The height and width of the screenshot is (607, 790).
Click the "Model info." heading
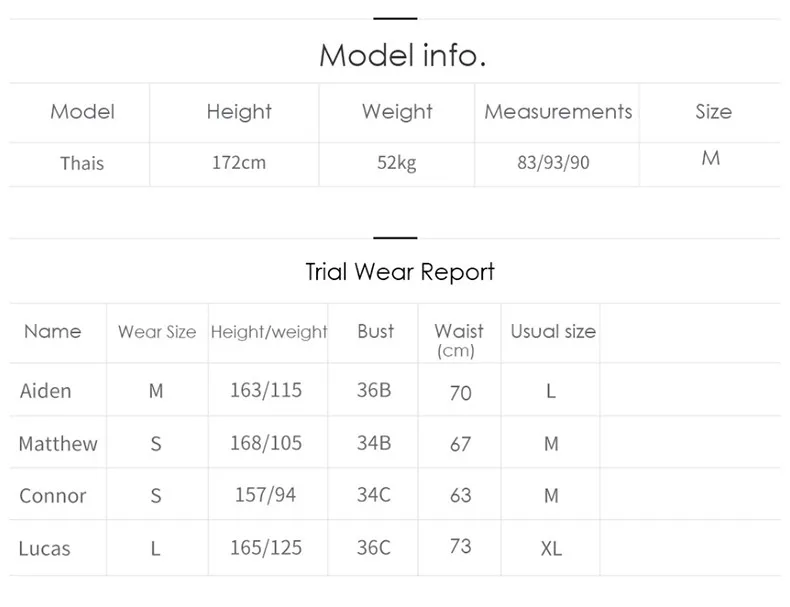pyautogui.click(x=402, y=54)
